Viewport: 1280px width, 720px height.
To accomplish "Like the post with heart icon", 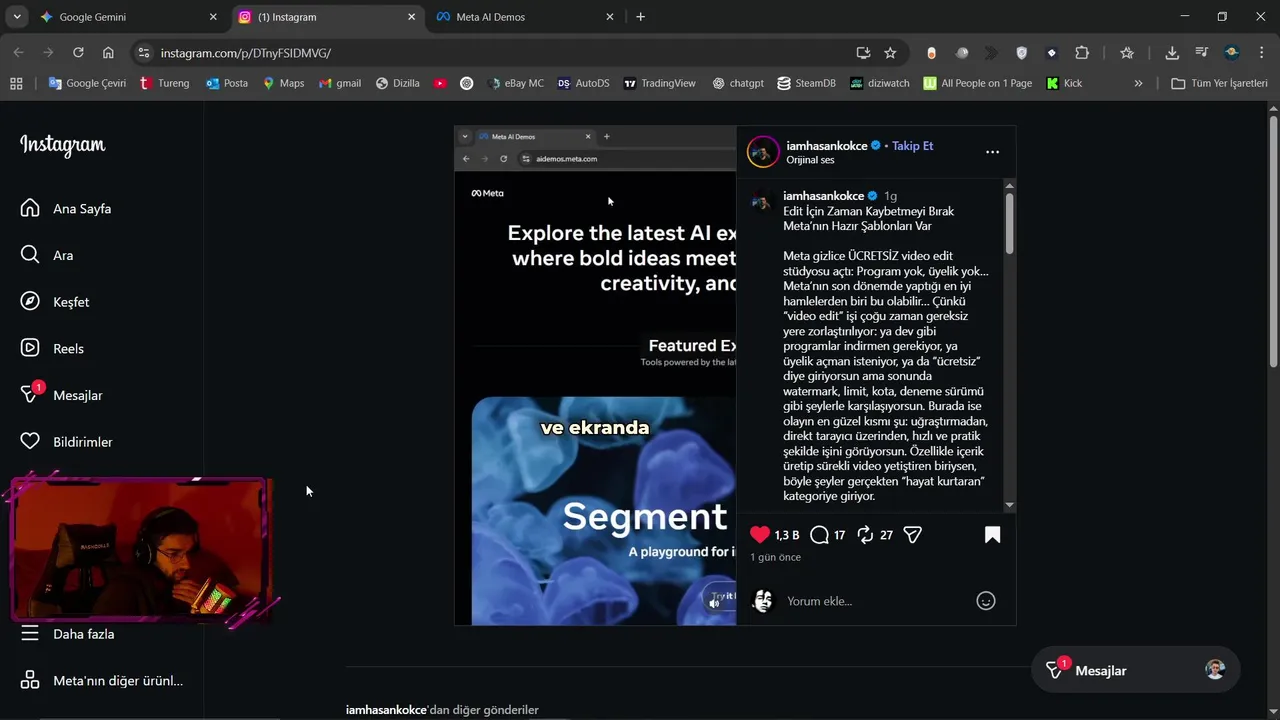I will coord(760,535).
